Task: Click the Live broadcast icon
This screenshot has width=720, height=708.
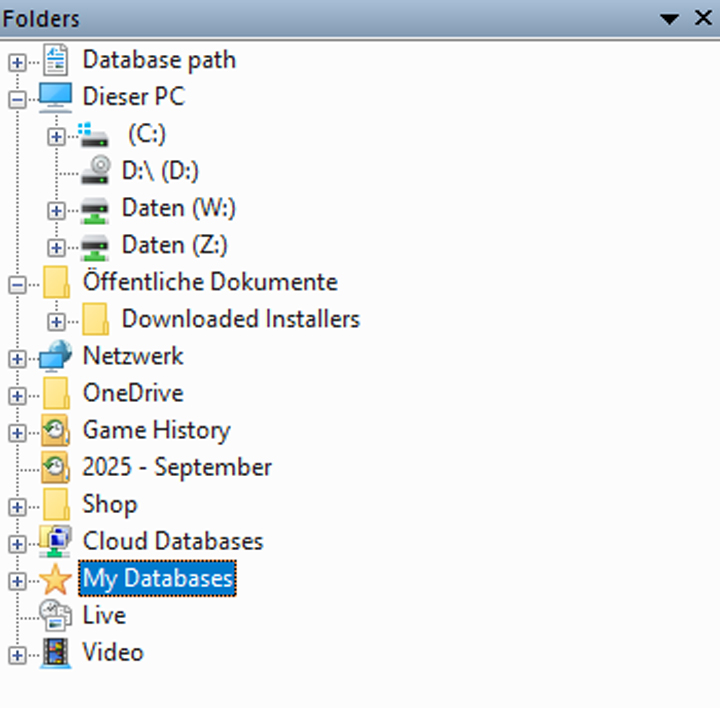Action: [x=56, y=616]
